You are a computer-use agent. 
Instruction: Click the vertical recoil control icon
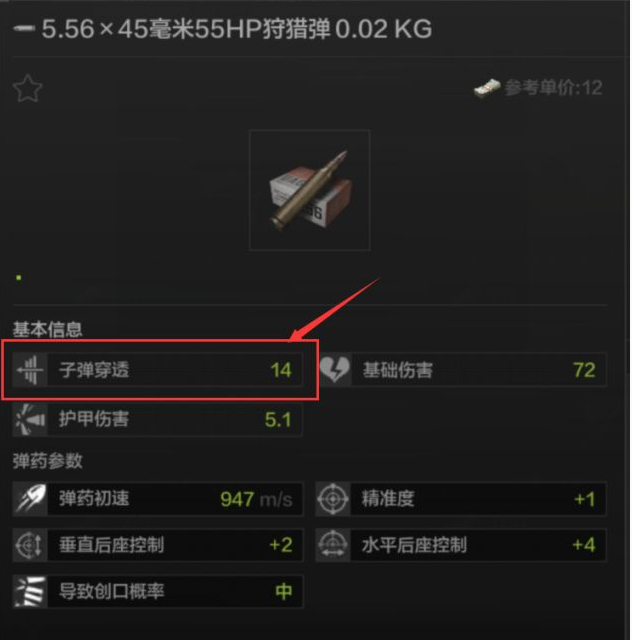point(30,545)
